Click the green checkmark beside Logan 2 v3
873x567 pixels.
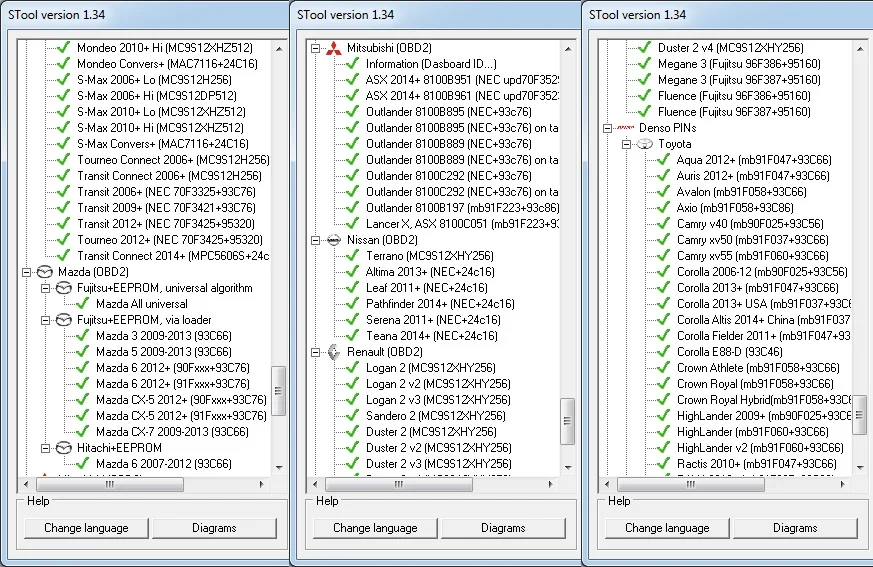coord(352,400)
